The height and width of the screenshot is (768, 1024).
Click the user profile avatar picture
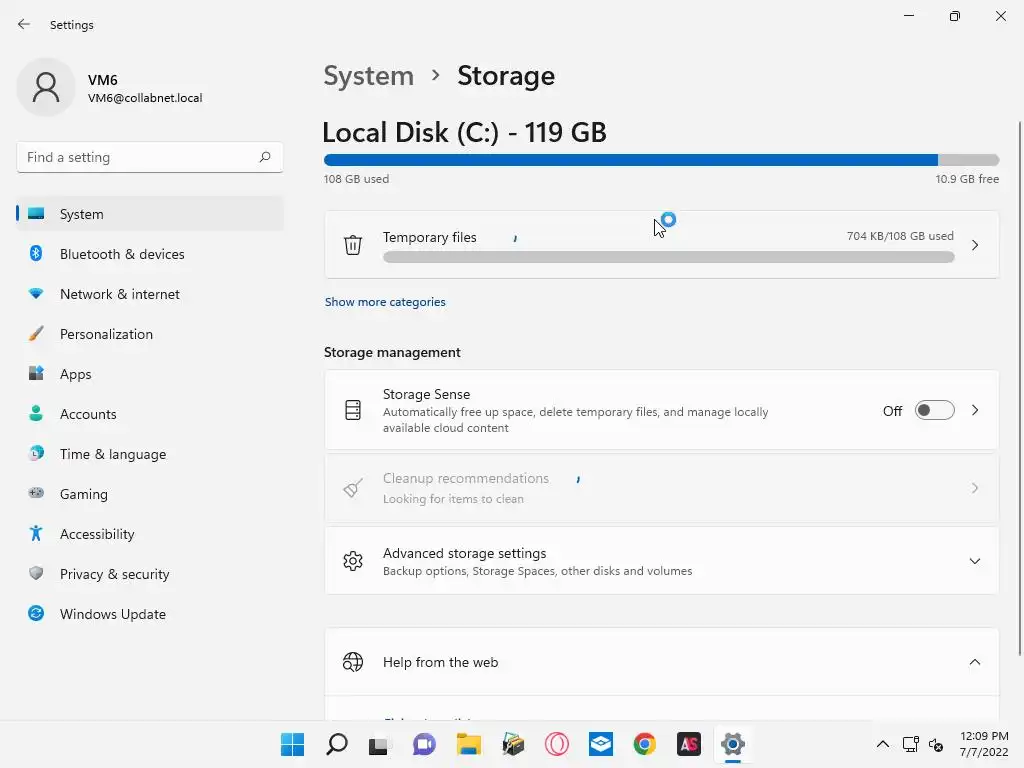click(46, 87)
